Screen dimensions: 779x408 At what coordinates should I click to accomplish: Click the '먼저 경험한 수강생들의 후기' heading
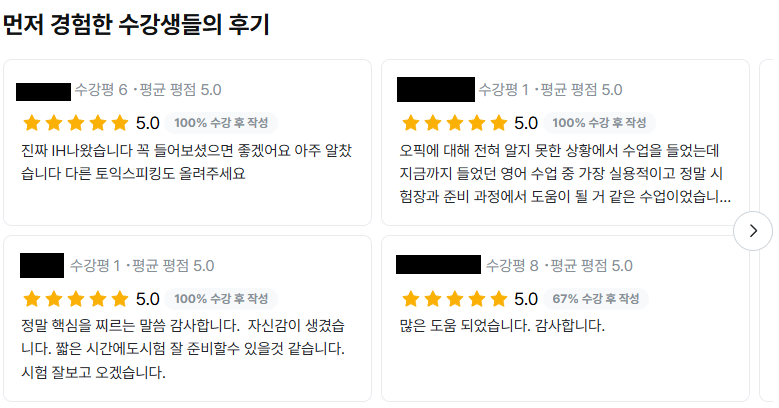[x=136, y=24]
